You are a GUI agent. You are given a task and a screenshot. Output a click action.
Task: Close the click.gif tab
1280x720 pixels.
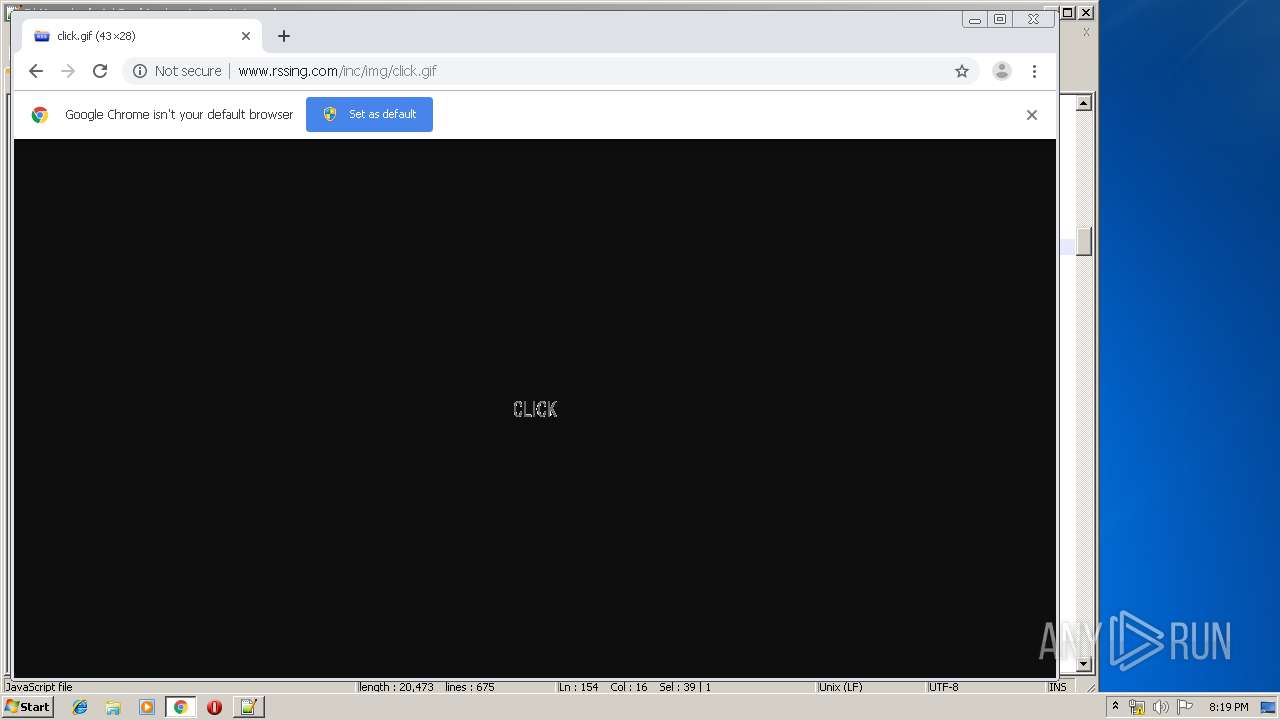click(x=246, y=36)
